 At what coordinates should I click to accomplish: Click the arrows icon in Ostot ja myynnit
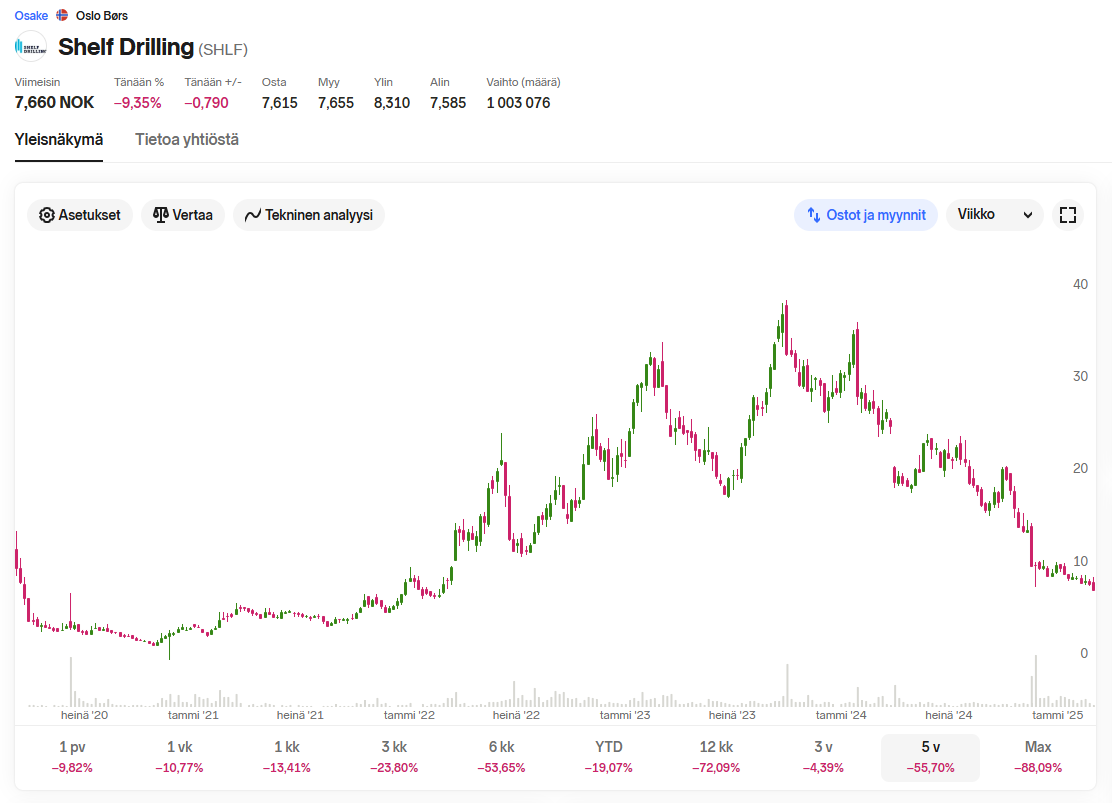[x=813, y=215]
